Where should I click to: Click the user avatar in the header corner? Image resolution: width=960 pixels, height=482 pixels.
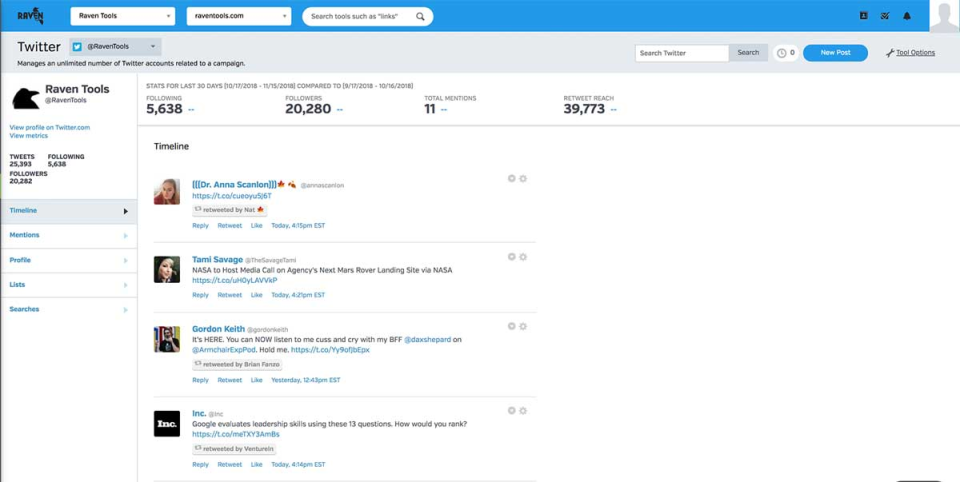click(x=943, y=17)
